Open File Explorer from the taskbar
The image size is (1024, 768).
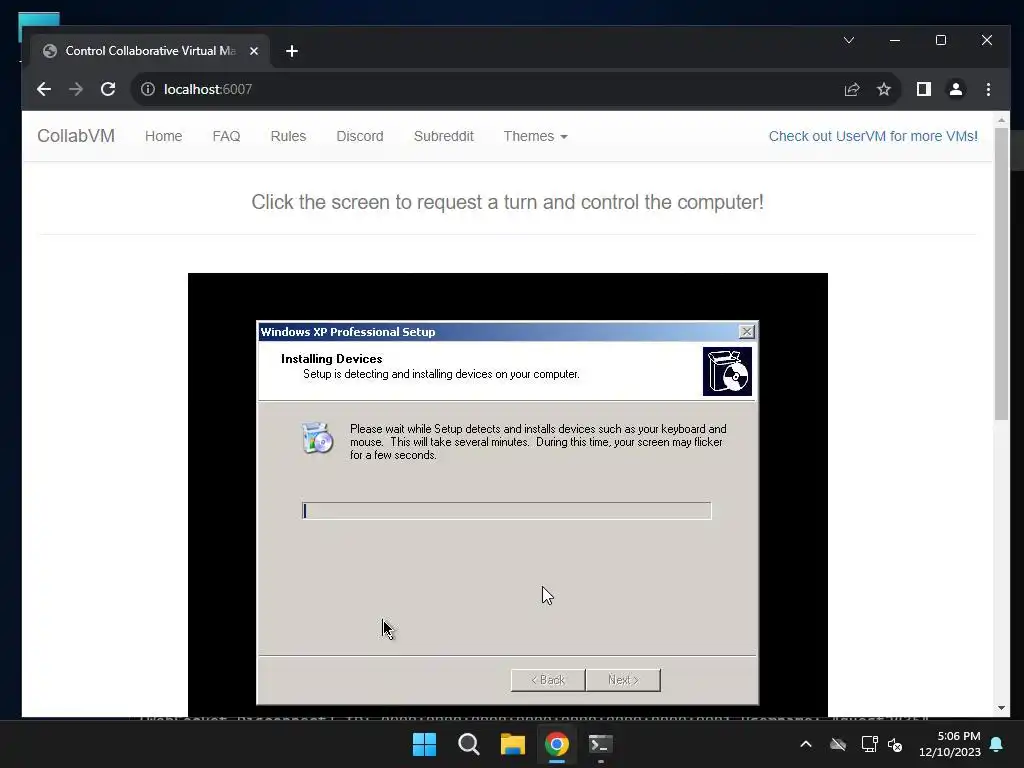[513, 744]
